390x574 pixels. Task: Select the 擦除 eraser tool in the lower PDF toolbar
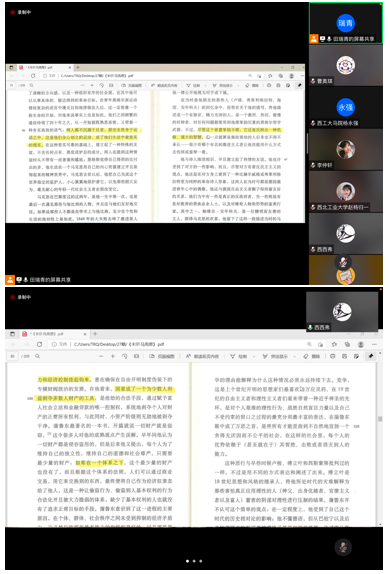coord(312,356)
